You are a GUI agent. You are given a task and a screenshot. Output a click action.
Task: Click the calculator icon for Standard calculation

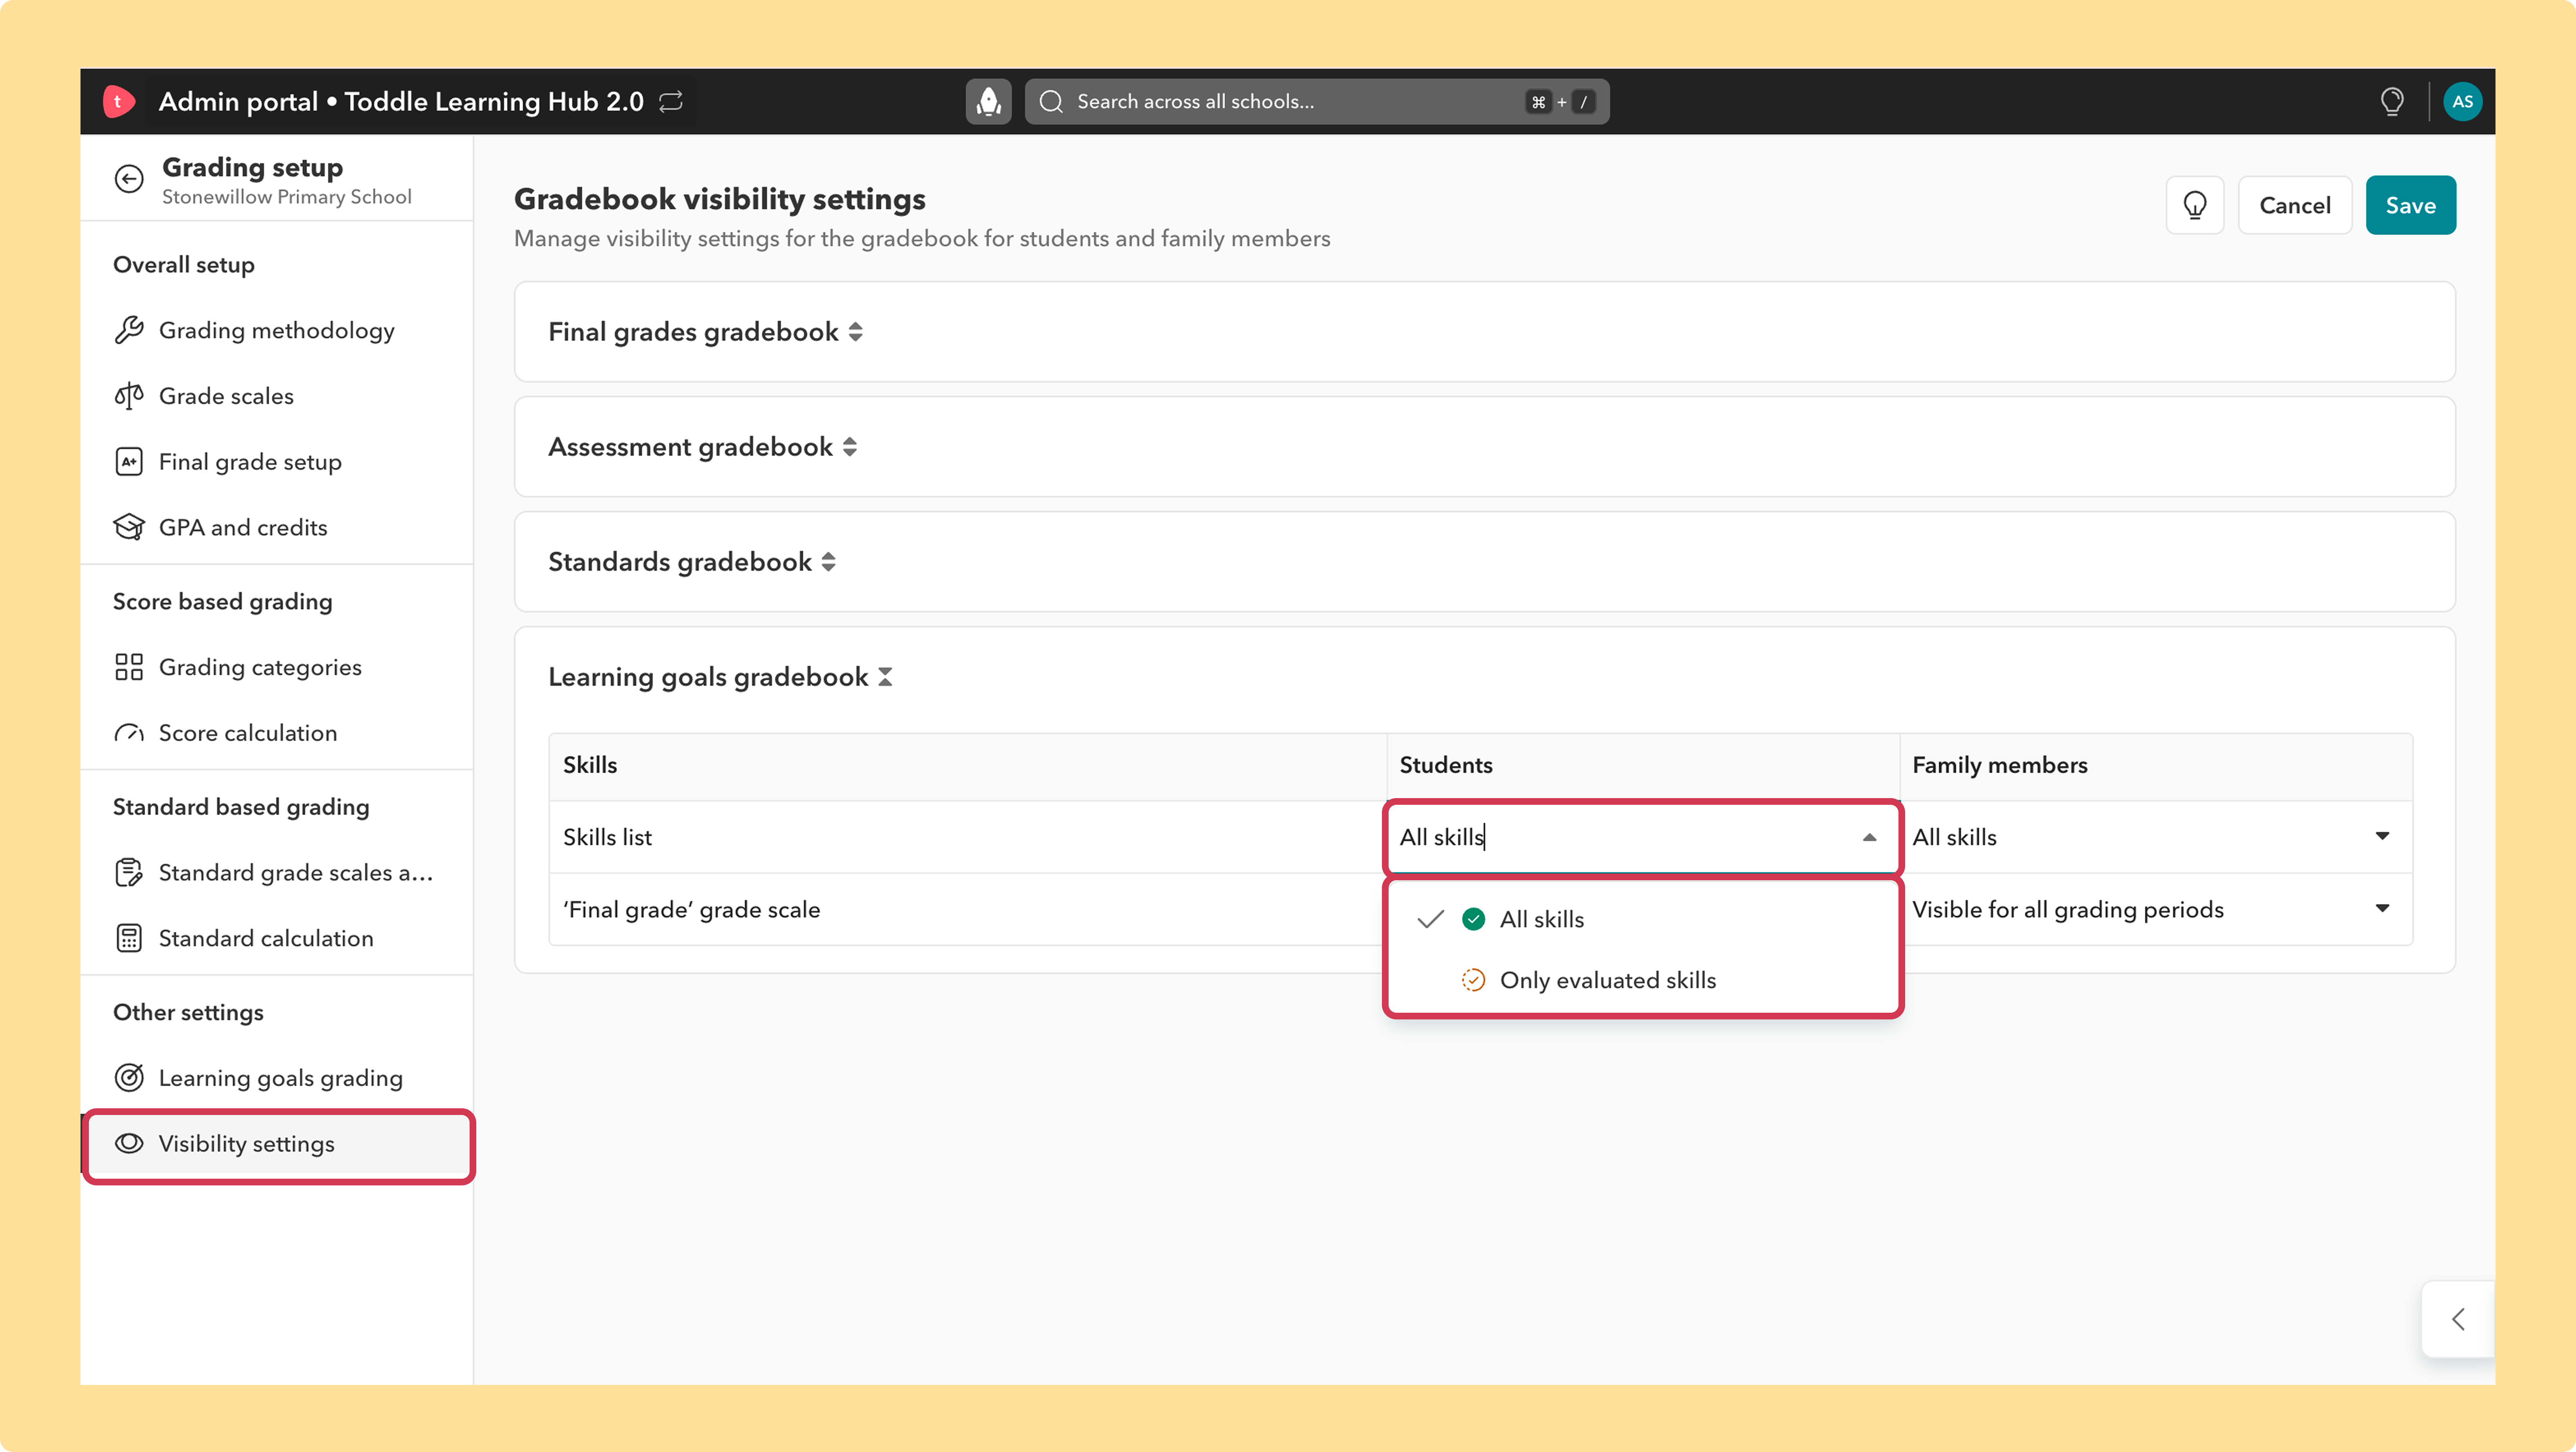(x=129, y=938)
